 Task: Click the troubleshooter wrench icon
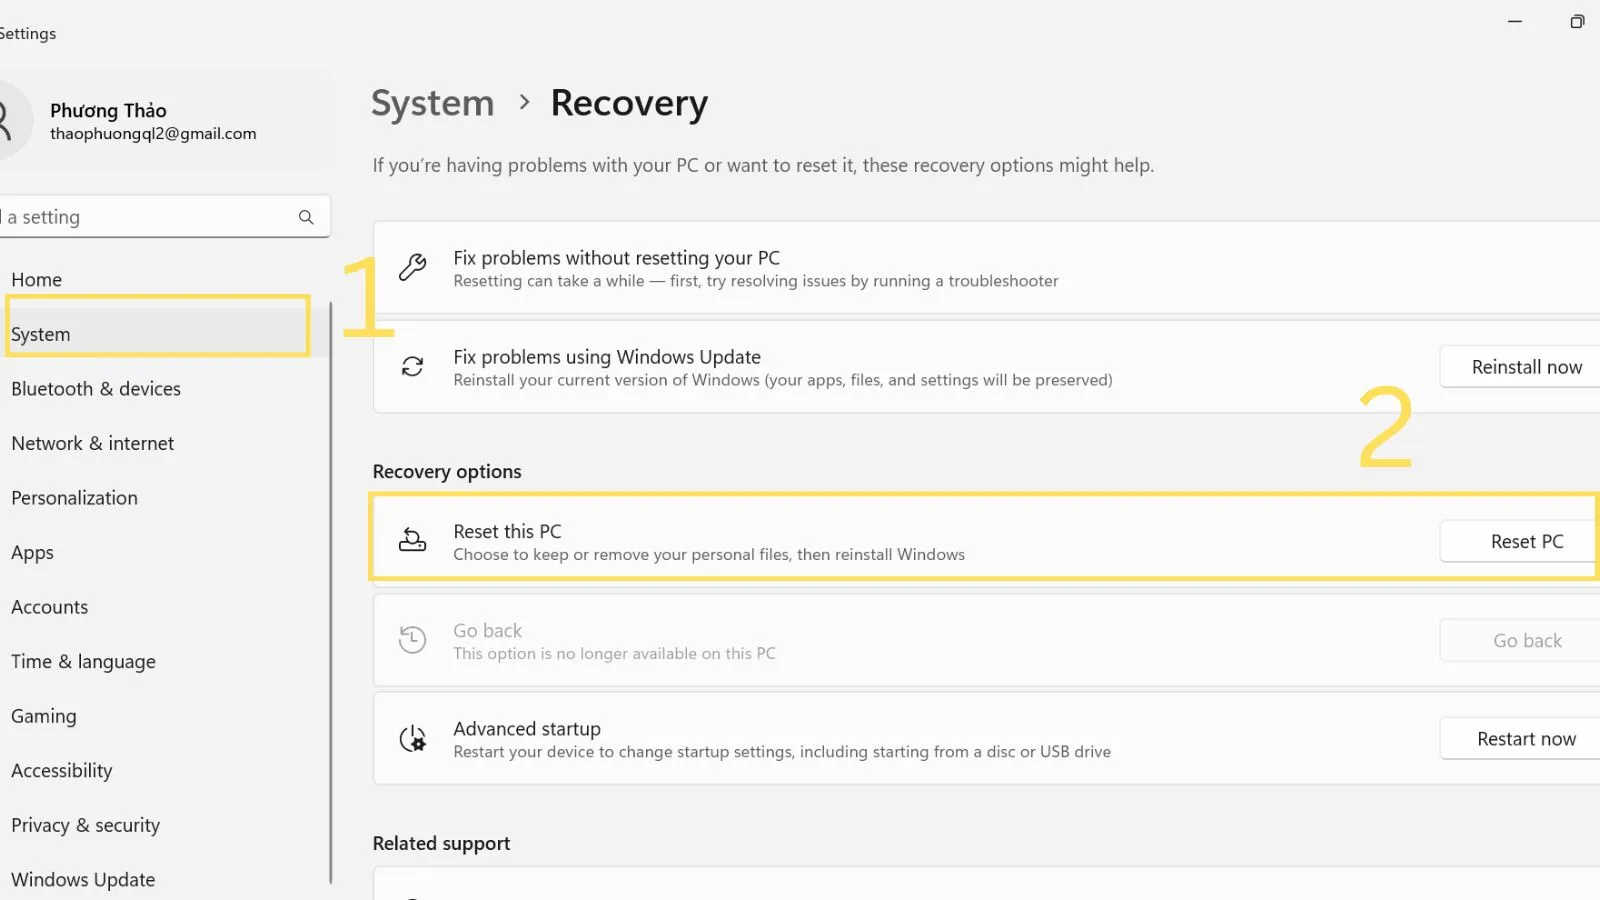(x=412, y=267)
